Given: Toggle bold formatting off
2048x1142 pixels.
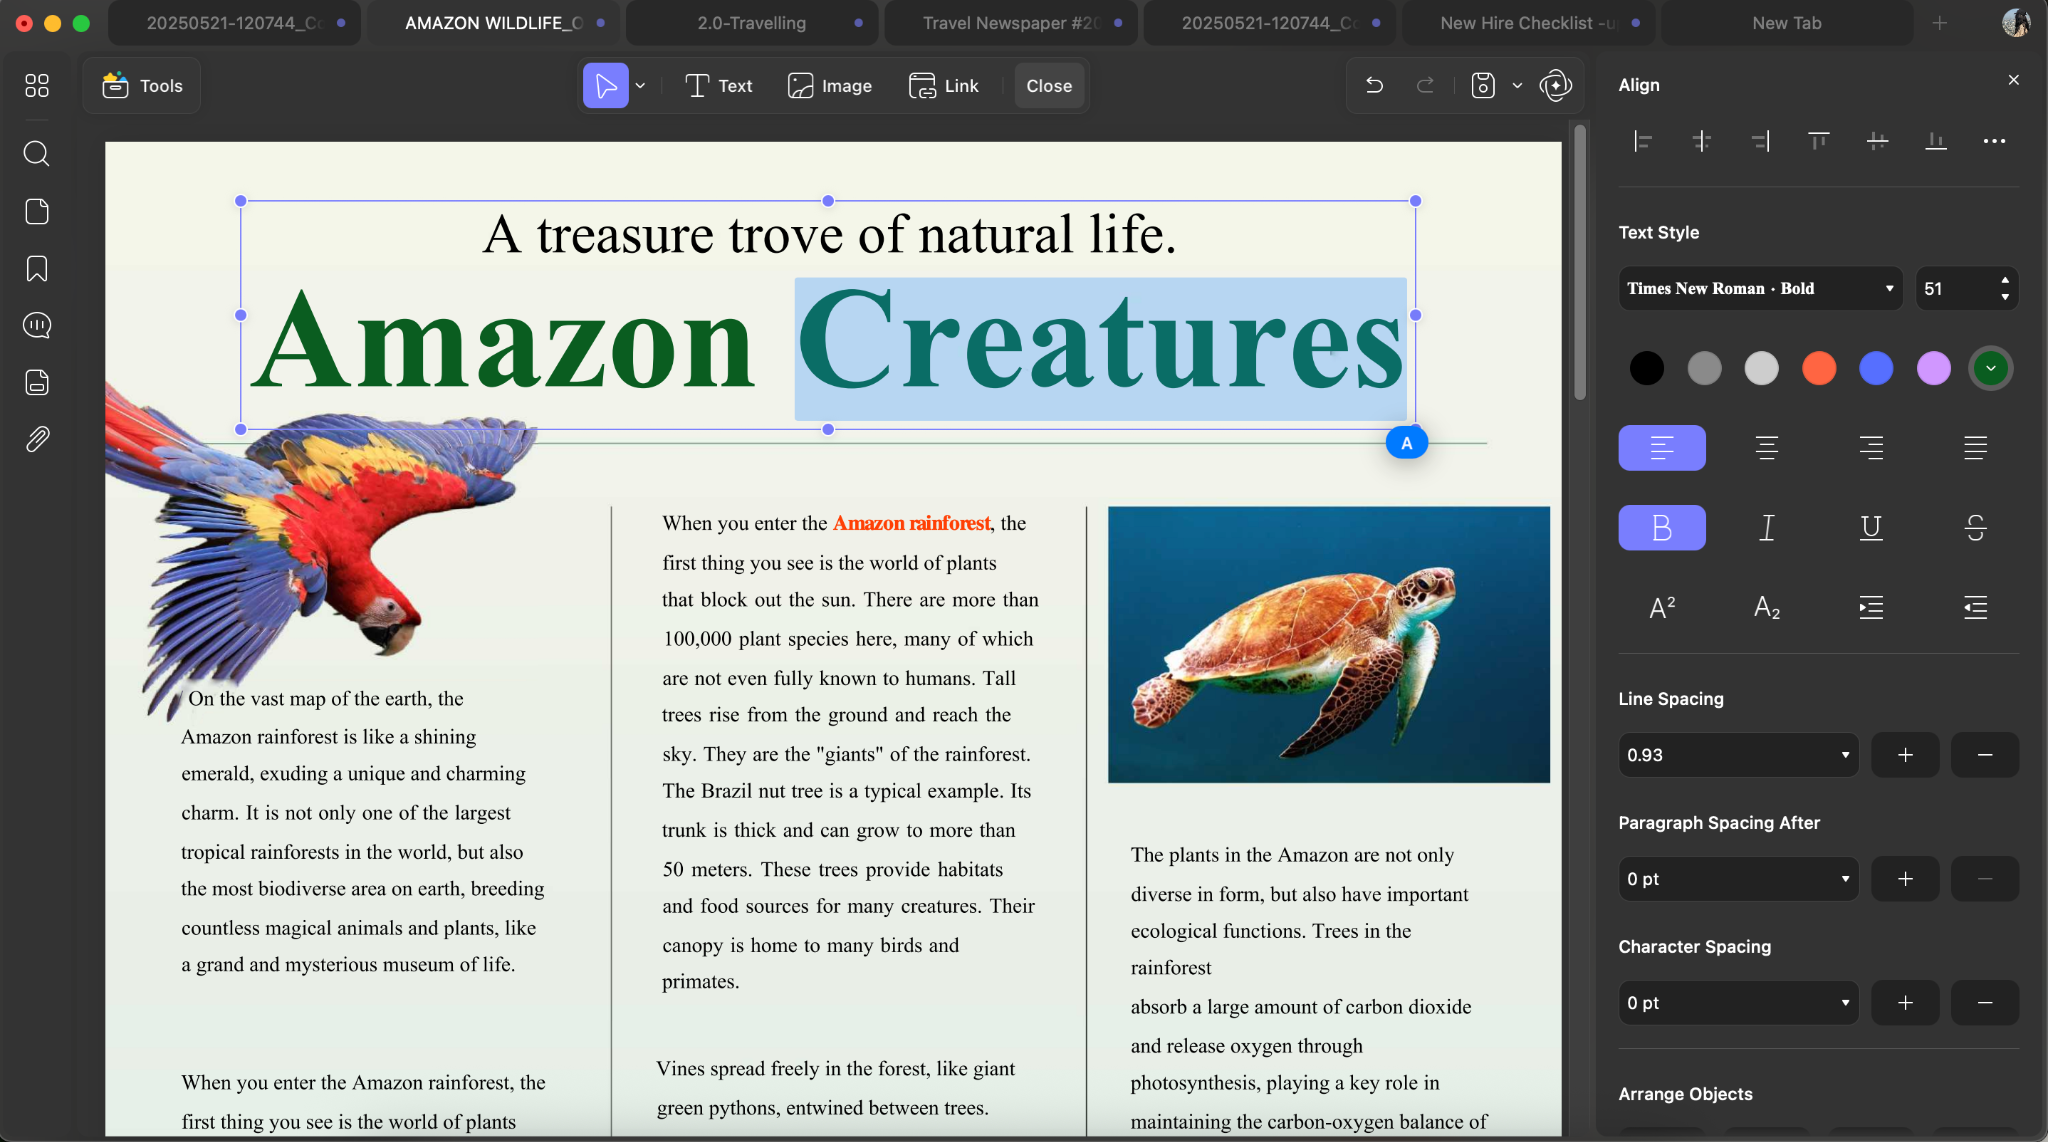Looking at the screenshot, I should tap(1662, 527).
